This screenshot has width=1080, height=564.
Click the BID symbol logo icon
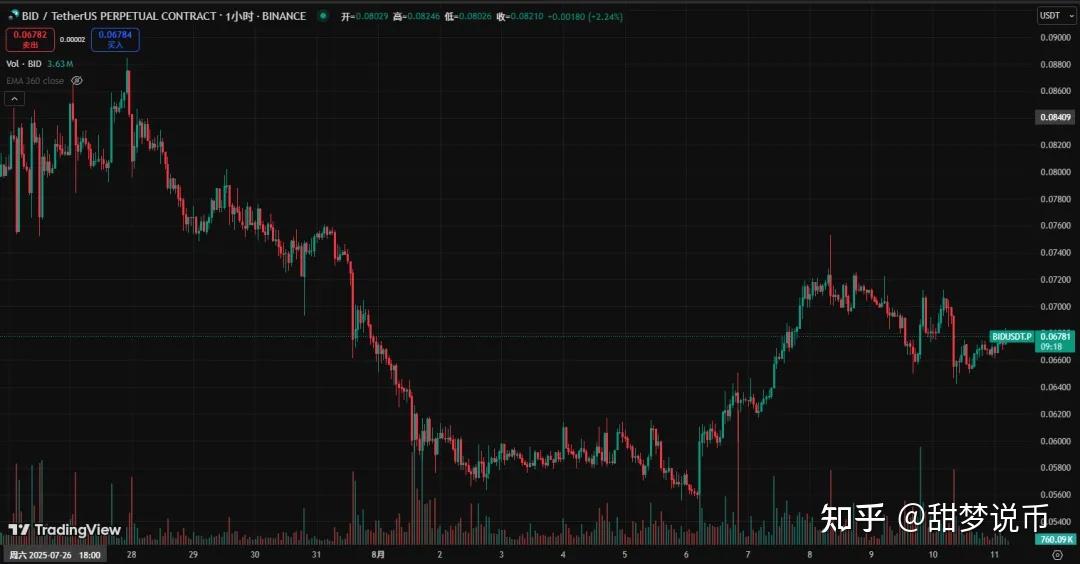(x=13, y=16)
